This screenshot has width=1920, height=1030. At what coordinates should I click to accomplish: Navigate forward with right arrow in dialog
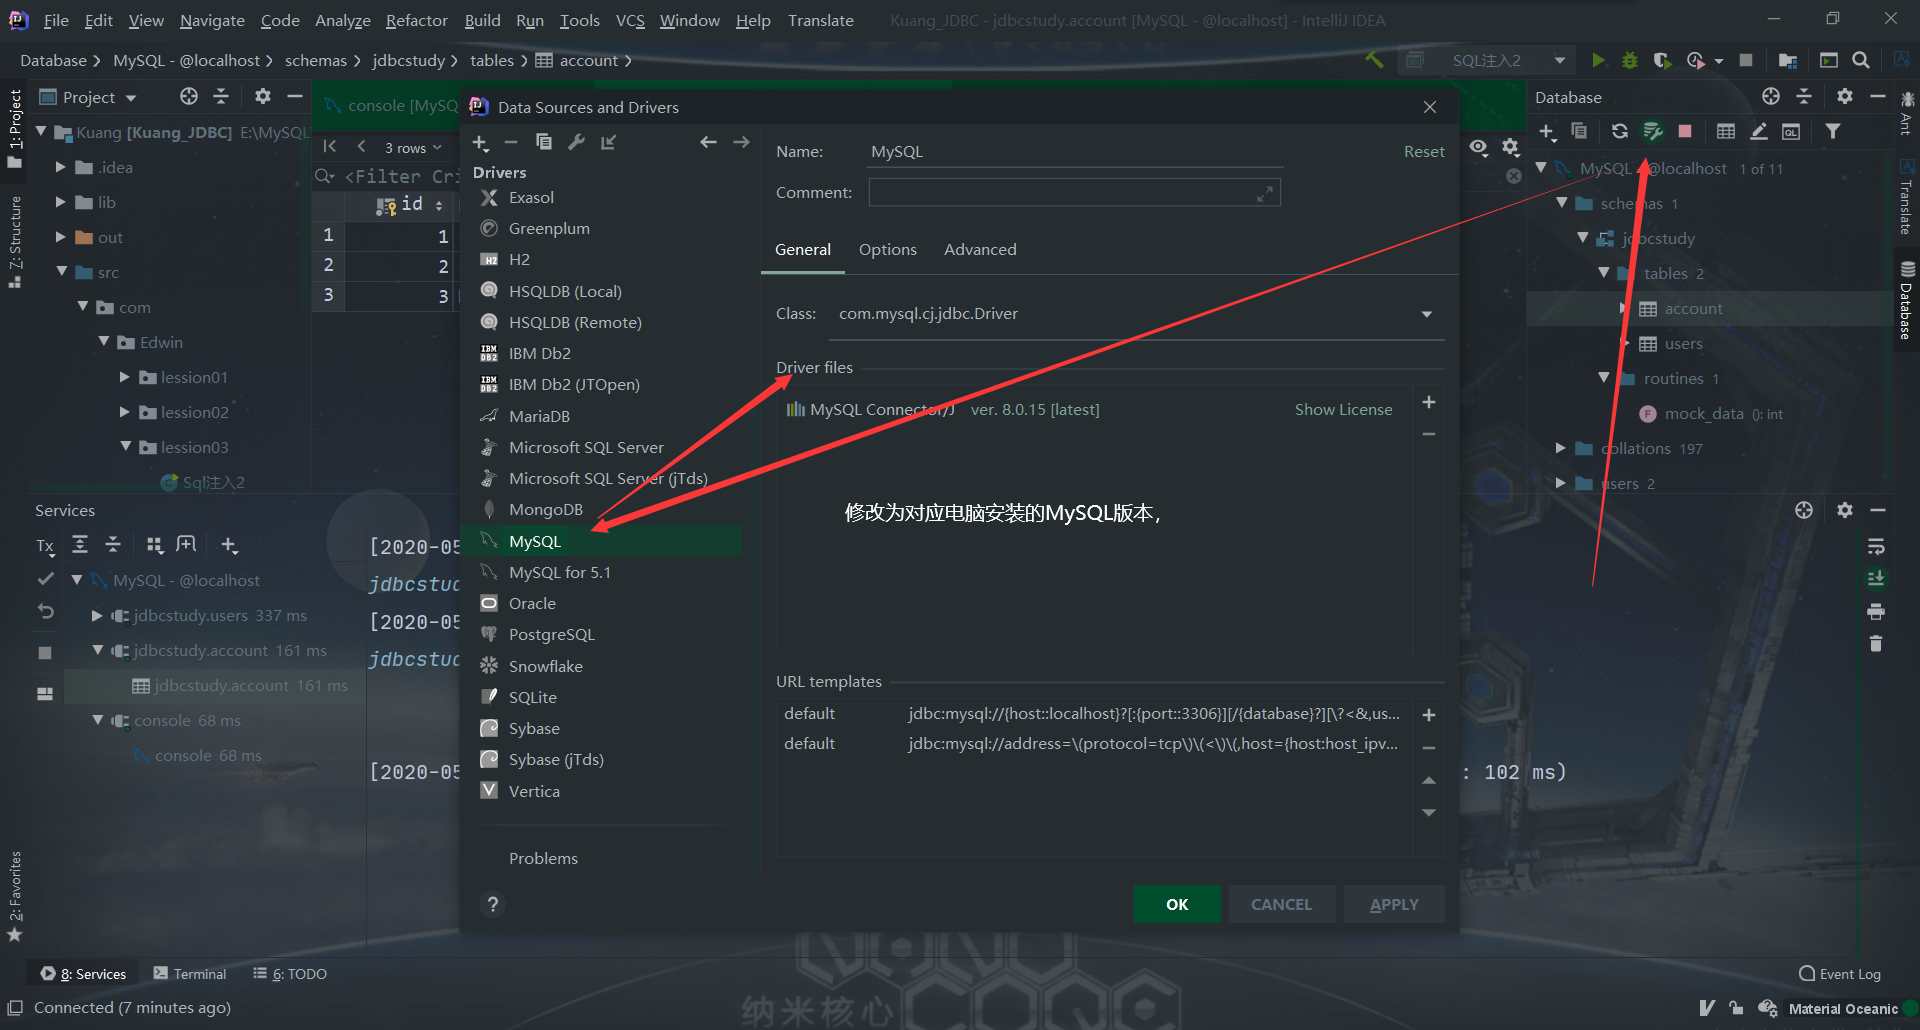(x=741, y=142)
